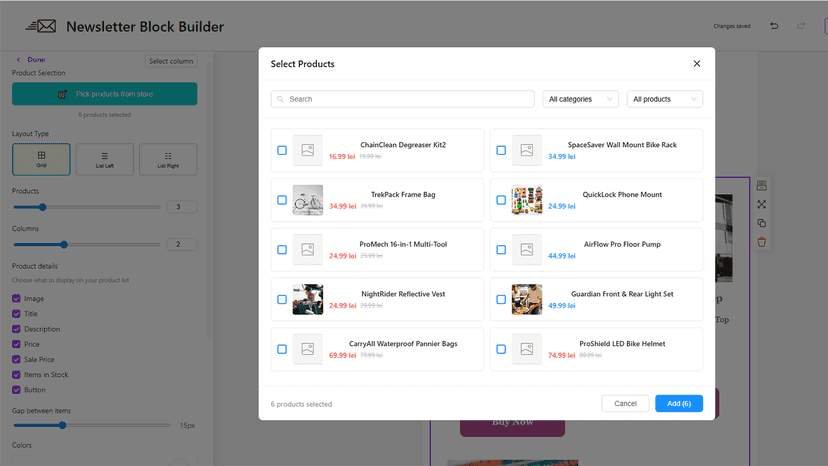Click the redo arrow icon

pyautogui.click(x=801, y=25)
